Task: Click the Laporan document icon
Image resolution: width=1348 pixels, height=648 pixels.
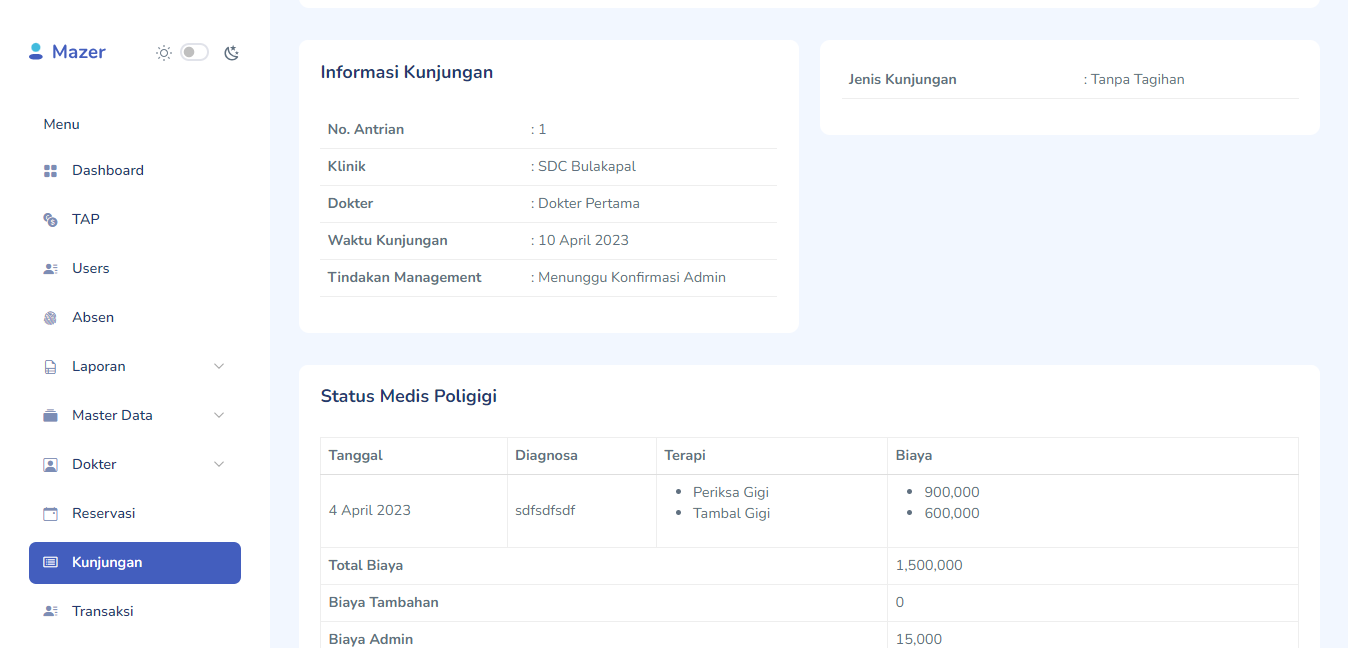Action: pyautogui.click(x=50, y=367)
